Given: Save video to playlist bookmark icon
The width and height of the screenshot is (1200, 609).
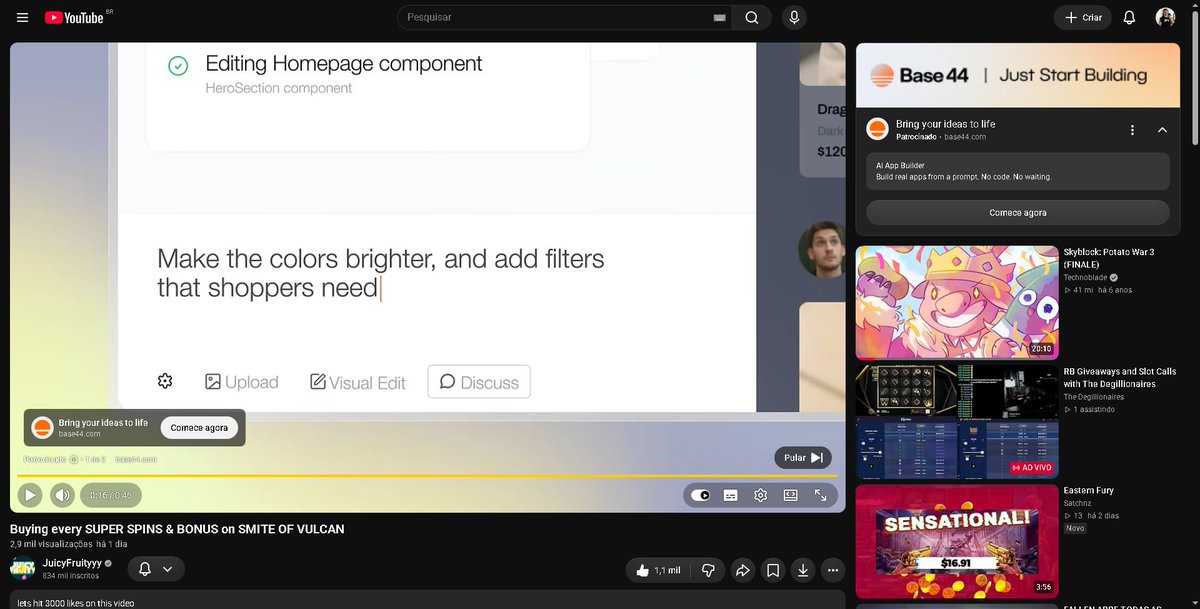Looking at the screenshot, I should [x=773, y=570].
